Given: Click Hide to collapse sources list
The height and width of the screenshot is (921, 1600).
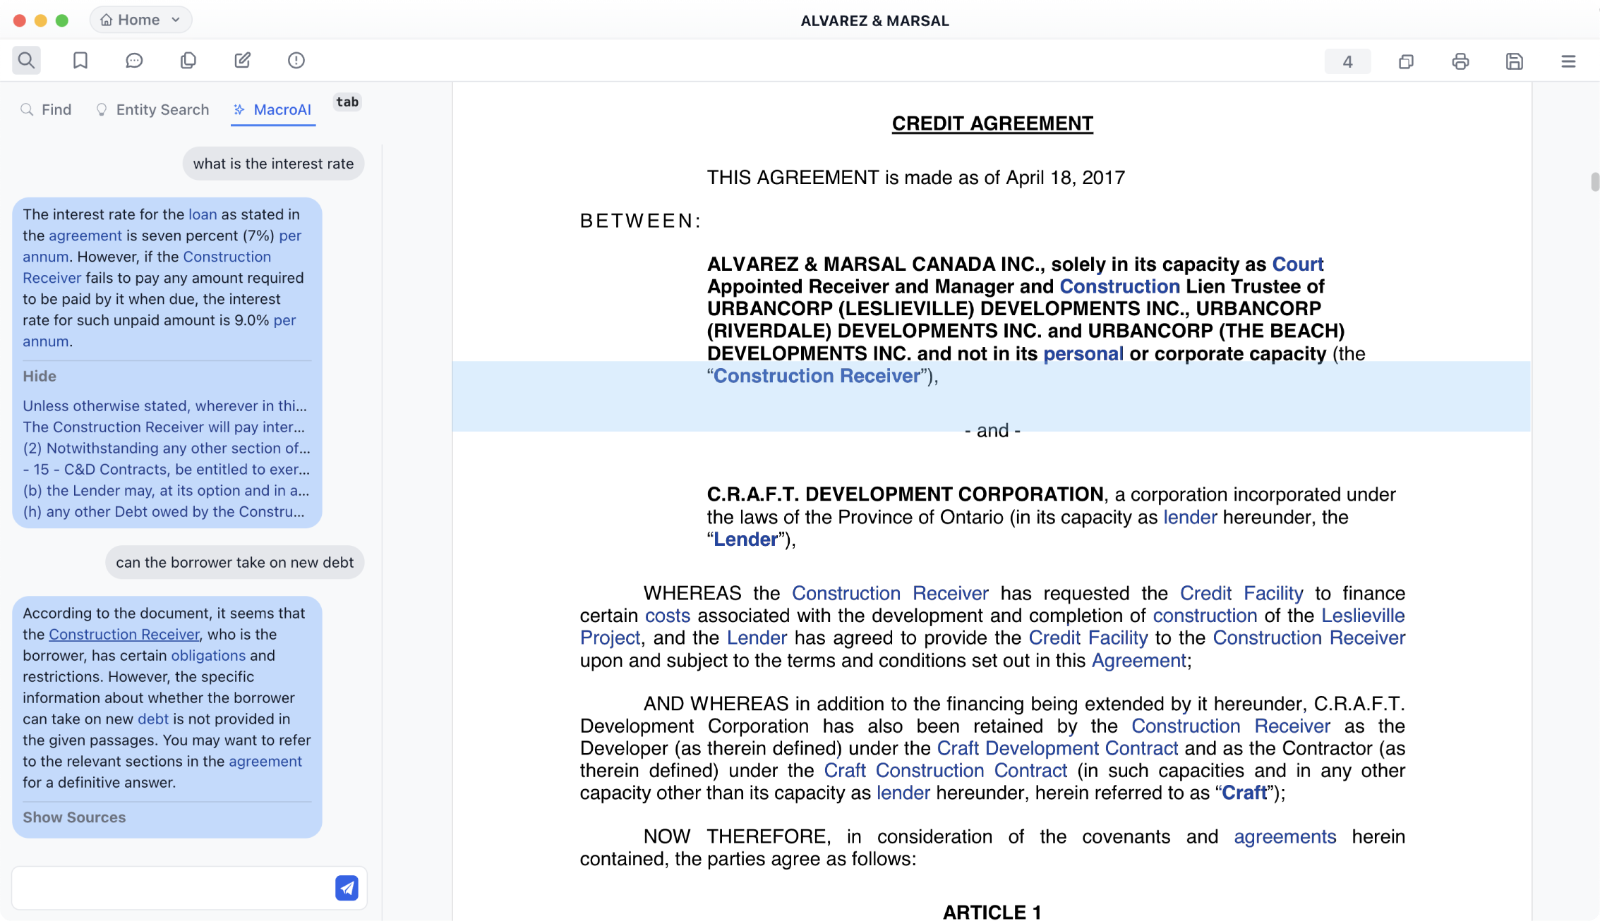Looking at the screenshot, I should click(x=40, y=376).
